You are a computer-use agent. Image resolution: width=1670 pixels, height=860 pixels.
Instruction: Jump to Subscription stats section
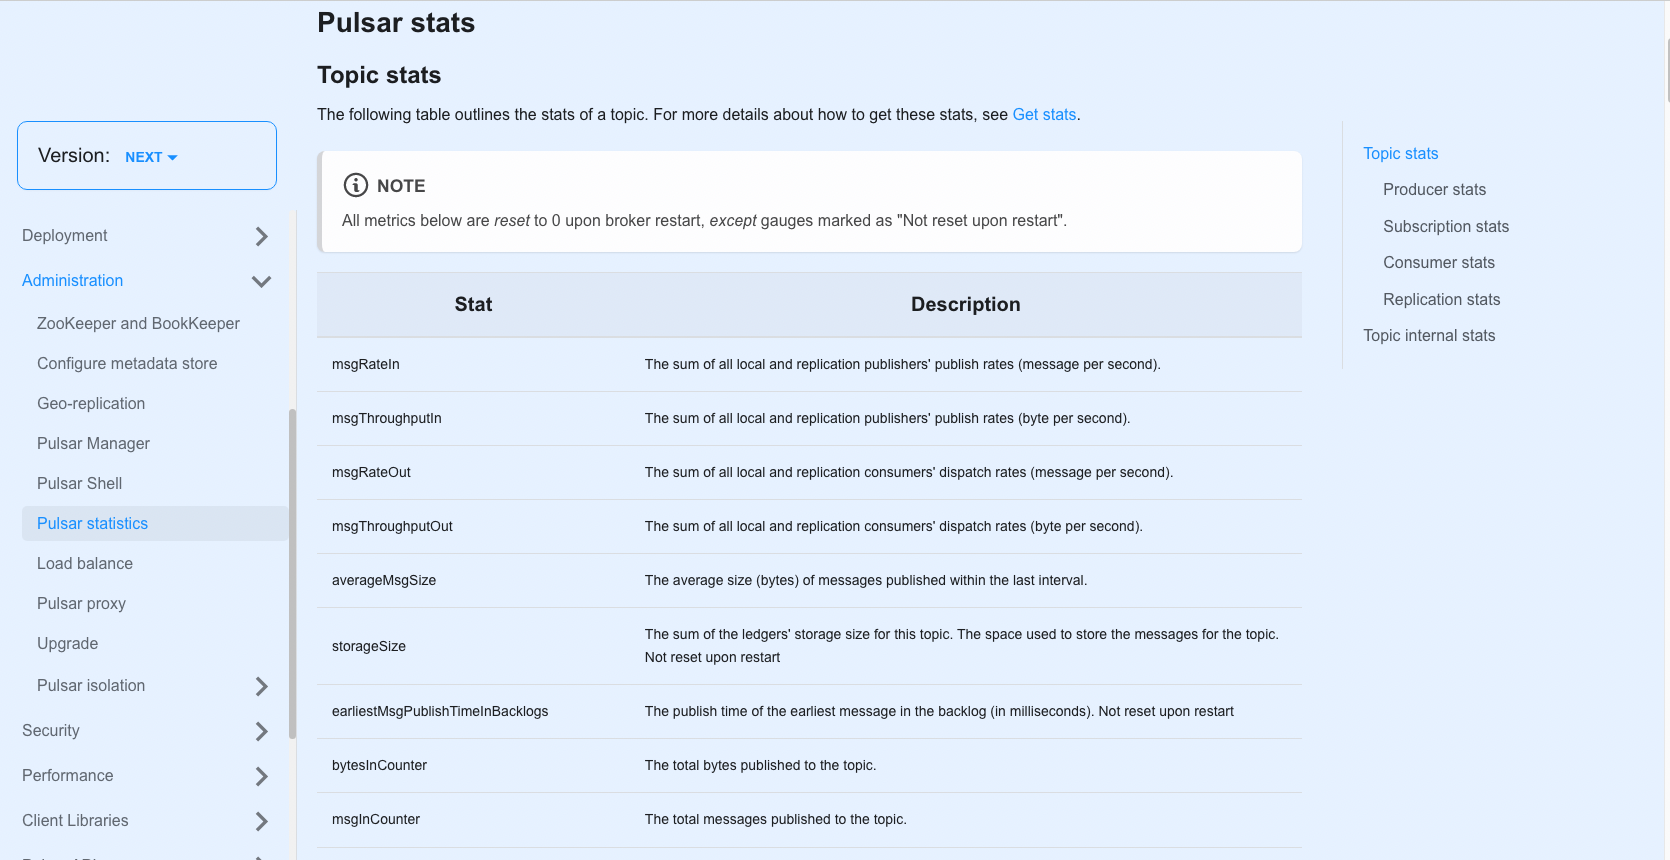click(x=1446, y=227)
